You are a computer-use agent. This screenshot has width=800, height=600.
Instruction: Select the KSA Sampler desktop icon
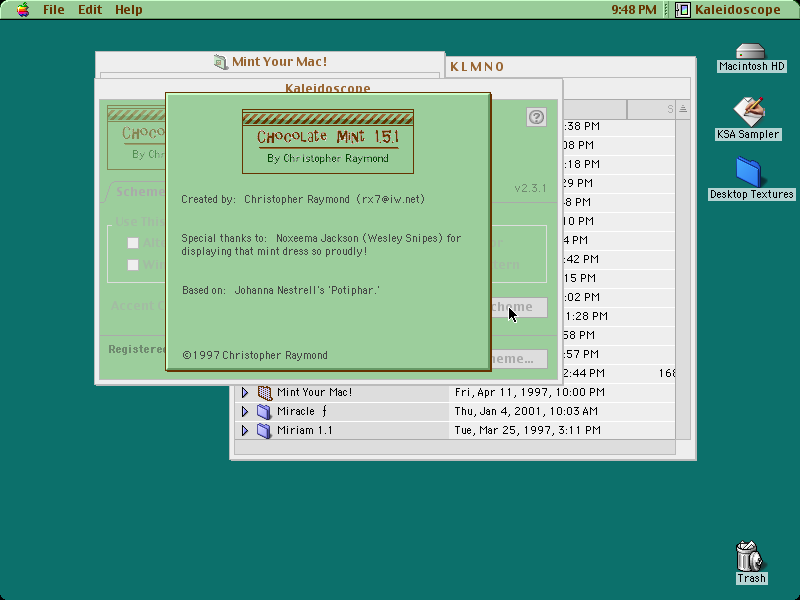click(748, 112)
